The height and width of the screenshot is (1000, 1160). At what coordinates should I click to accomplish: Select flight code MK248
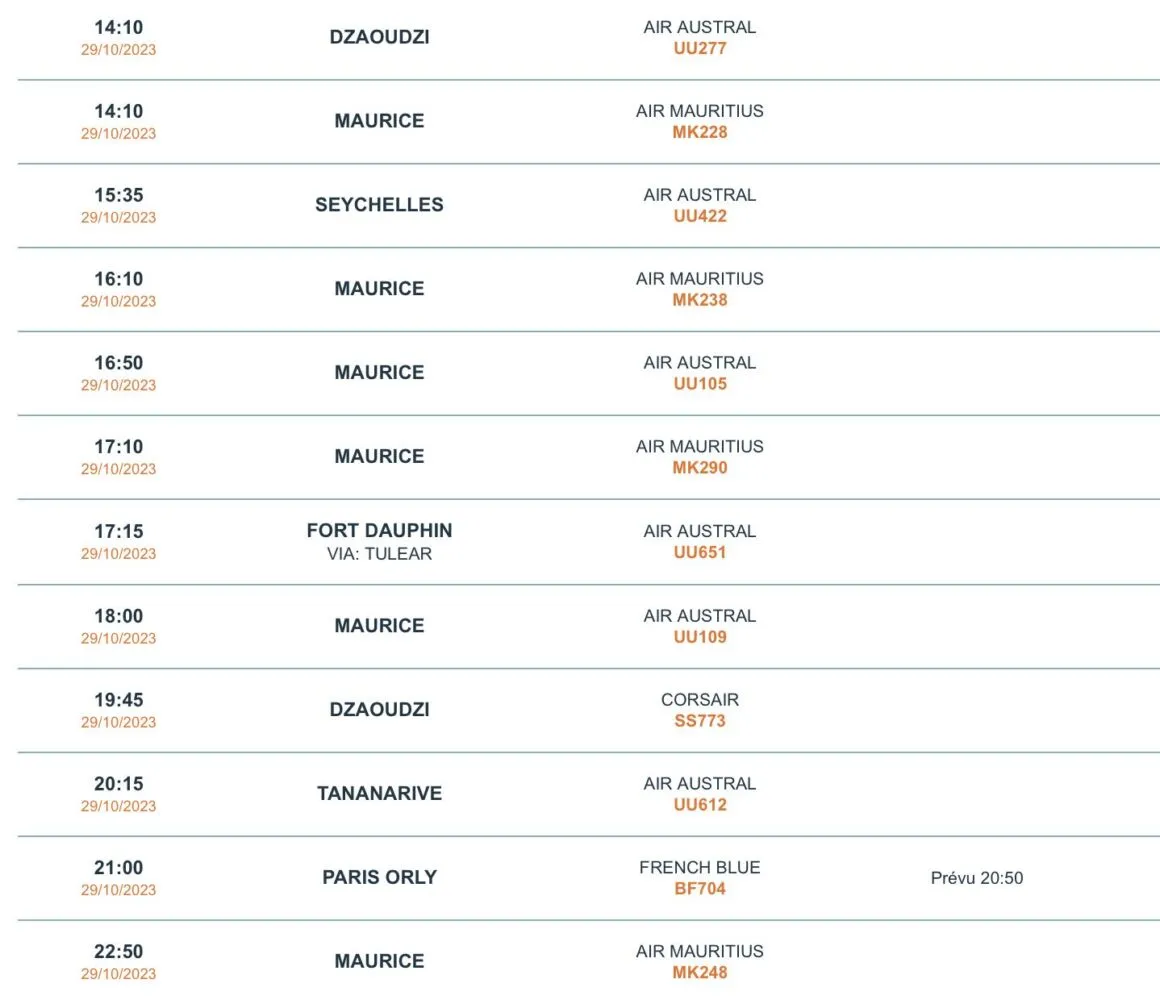[x=699, y=973]
